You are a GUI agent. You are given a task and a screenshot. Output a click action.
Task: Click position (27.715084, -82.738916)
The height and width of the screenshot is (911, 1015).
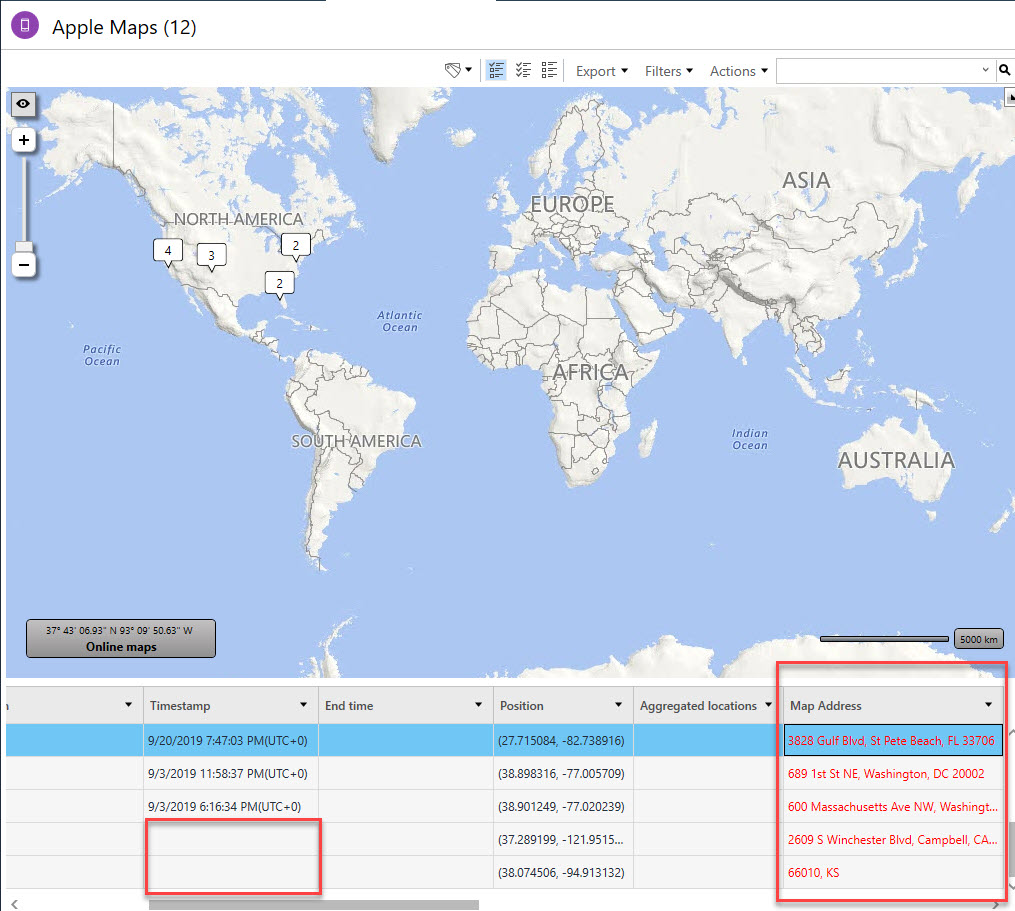coord(561,741)
